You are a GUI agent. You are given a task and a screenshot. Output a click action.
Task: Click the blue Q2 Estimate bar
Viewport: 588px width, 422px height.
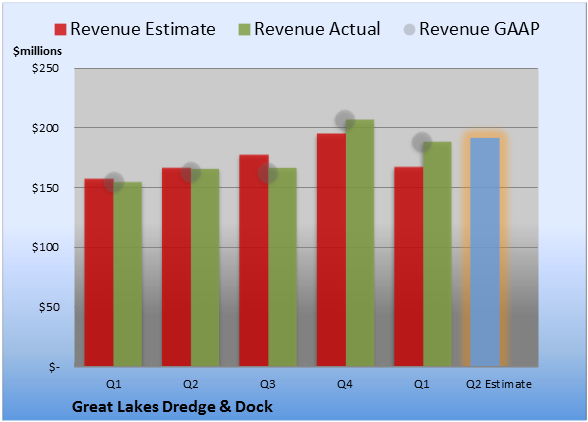485,252
